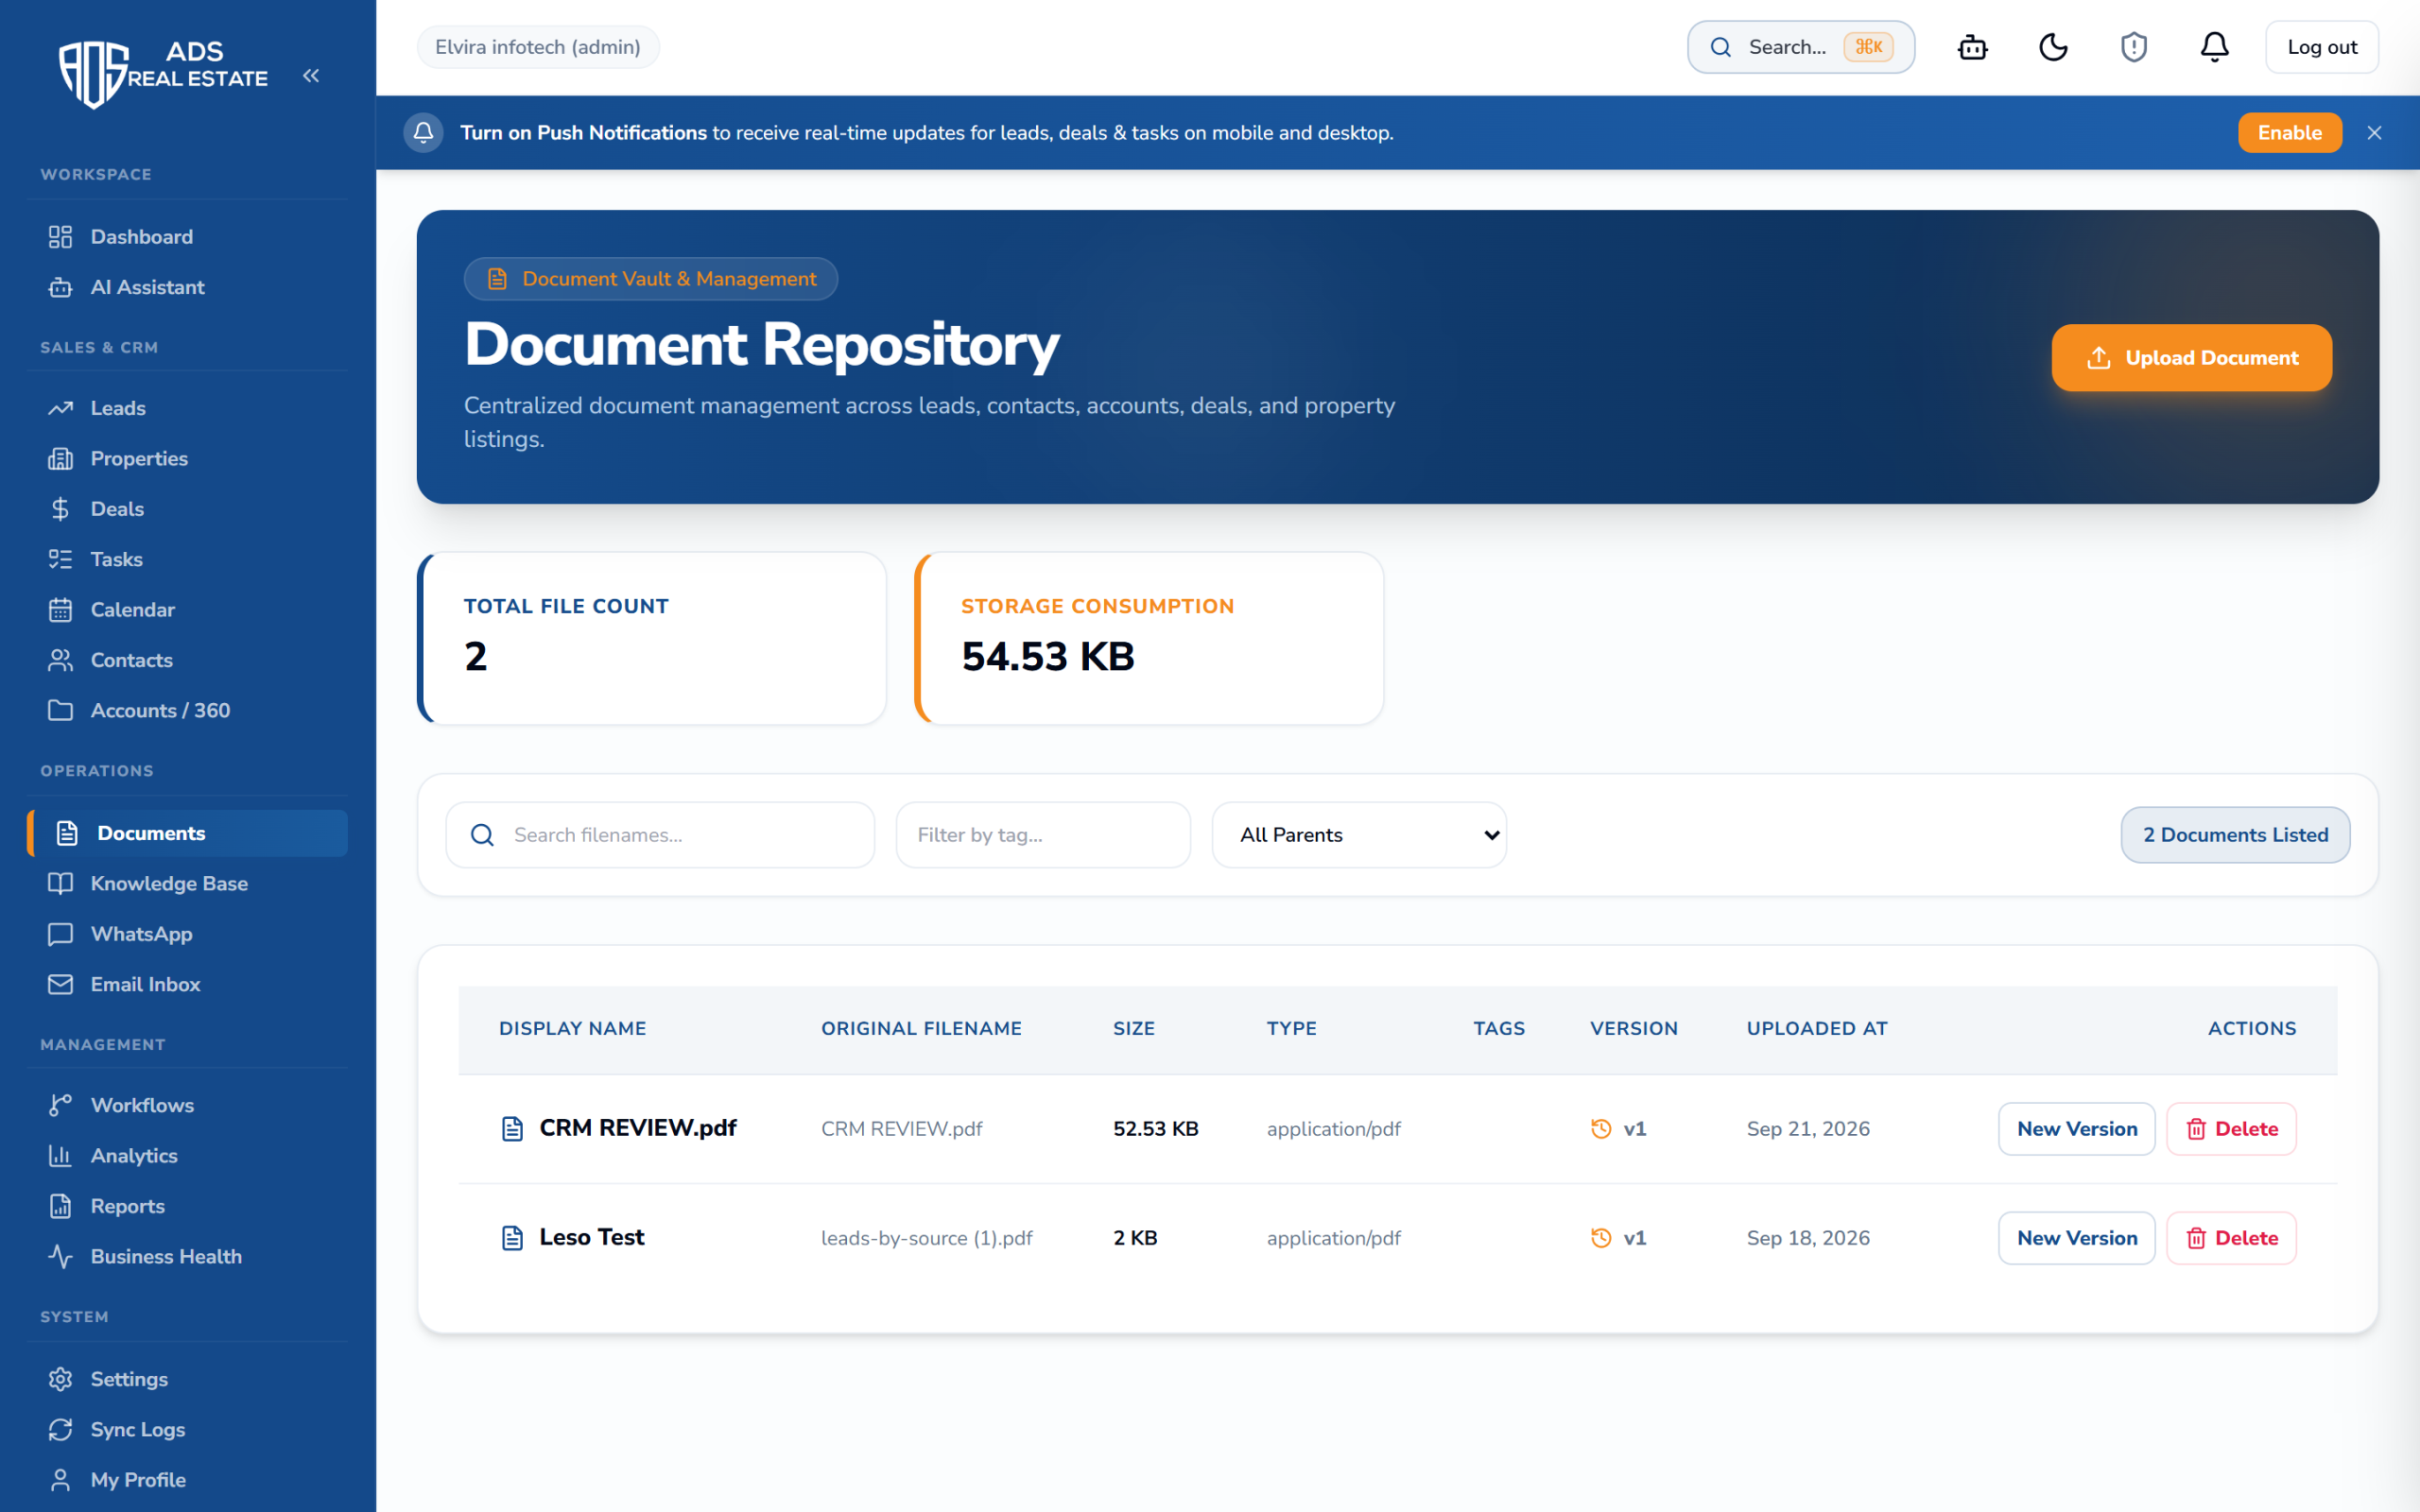2420x1512 pixels.
Task: Click the Workflows branch icon
Action: point(61,1105)
